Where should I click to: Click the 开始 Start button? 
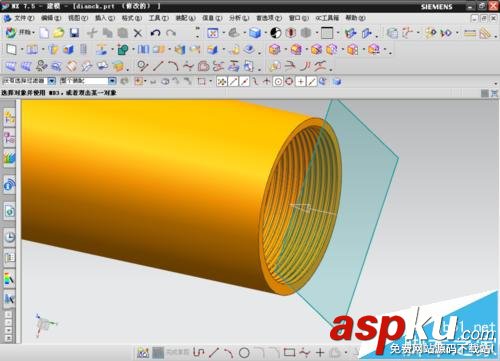[20, 33]
